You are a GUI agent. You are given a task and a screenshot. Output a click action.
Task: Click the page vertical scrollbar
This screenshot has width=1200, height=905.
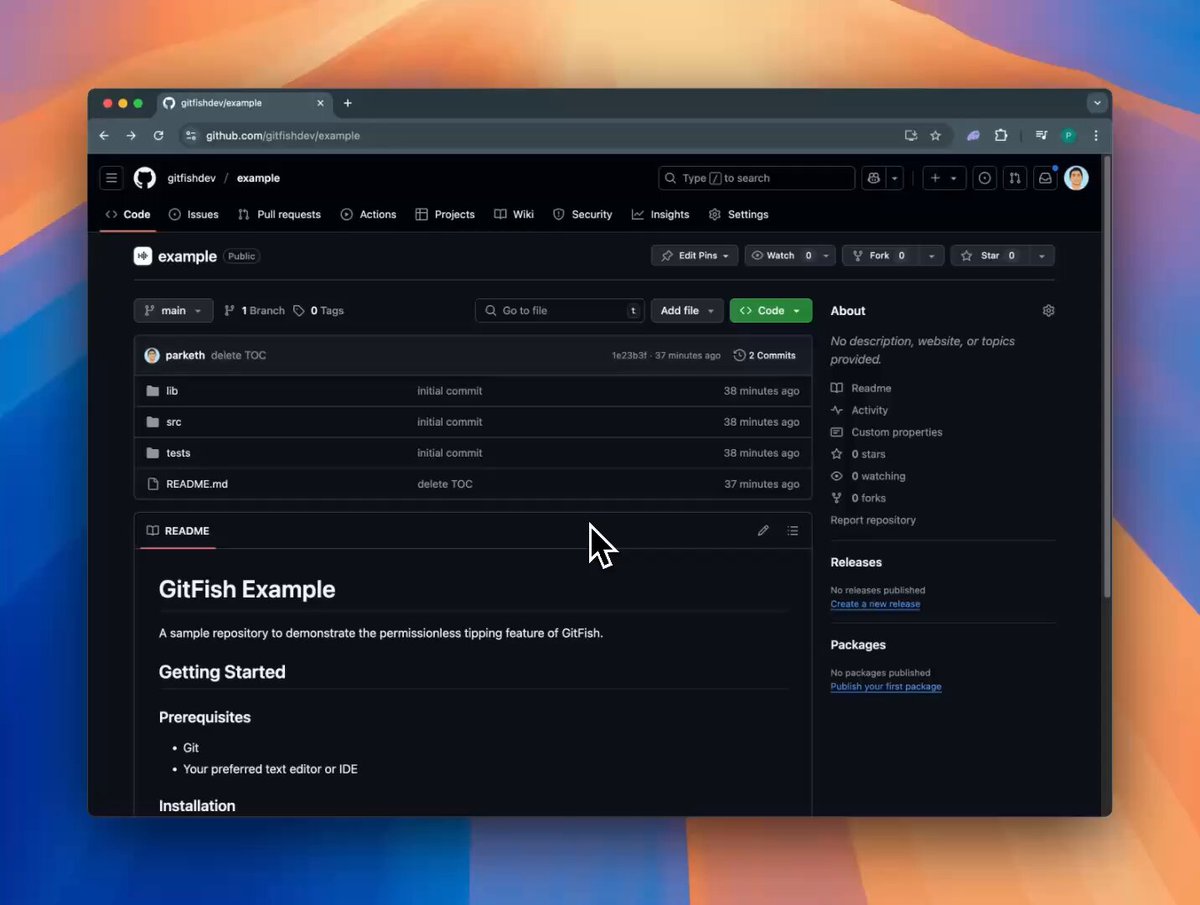tap(1106, 377)
